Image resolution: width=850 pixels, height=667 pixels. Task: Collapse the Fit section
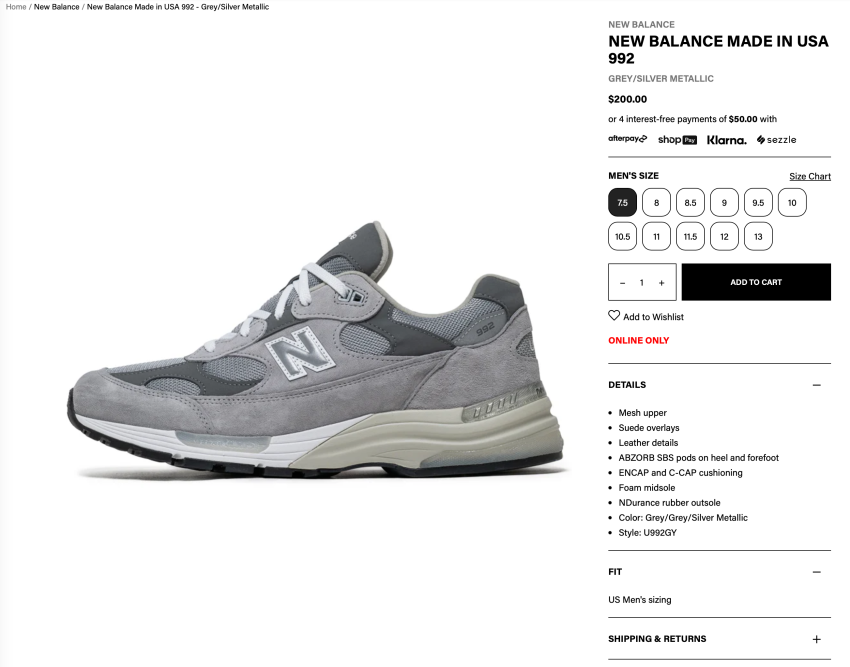click(816, 572)
